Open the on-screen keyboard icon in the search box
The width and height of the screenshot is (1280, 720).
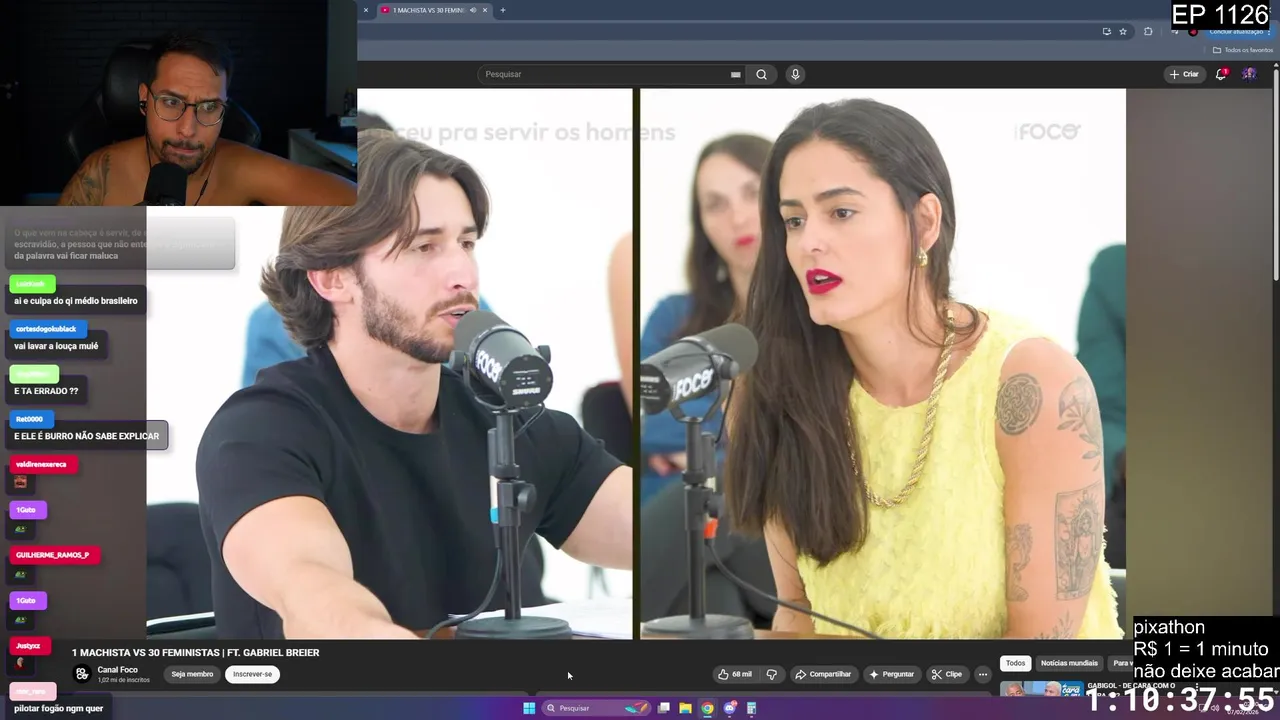735,74
